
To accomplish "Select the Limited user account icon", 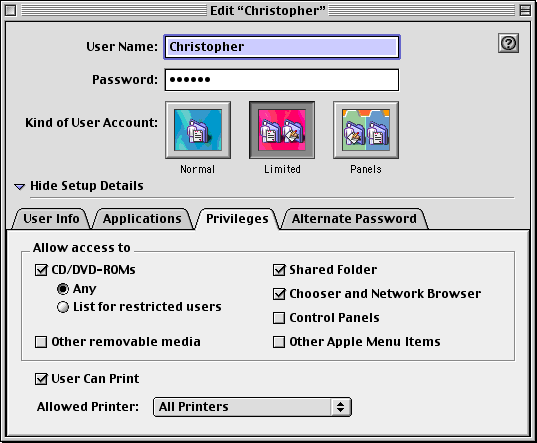I will [x=282, y=130].
